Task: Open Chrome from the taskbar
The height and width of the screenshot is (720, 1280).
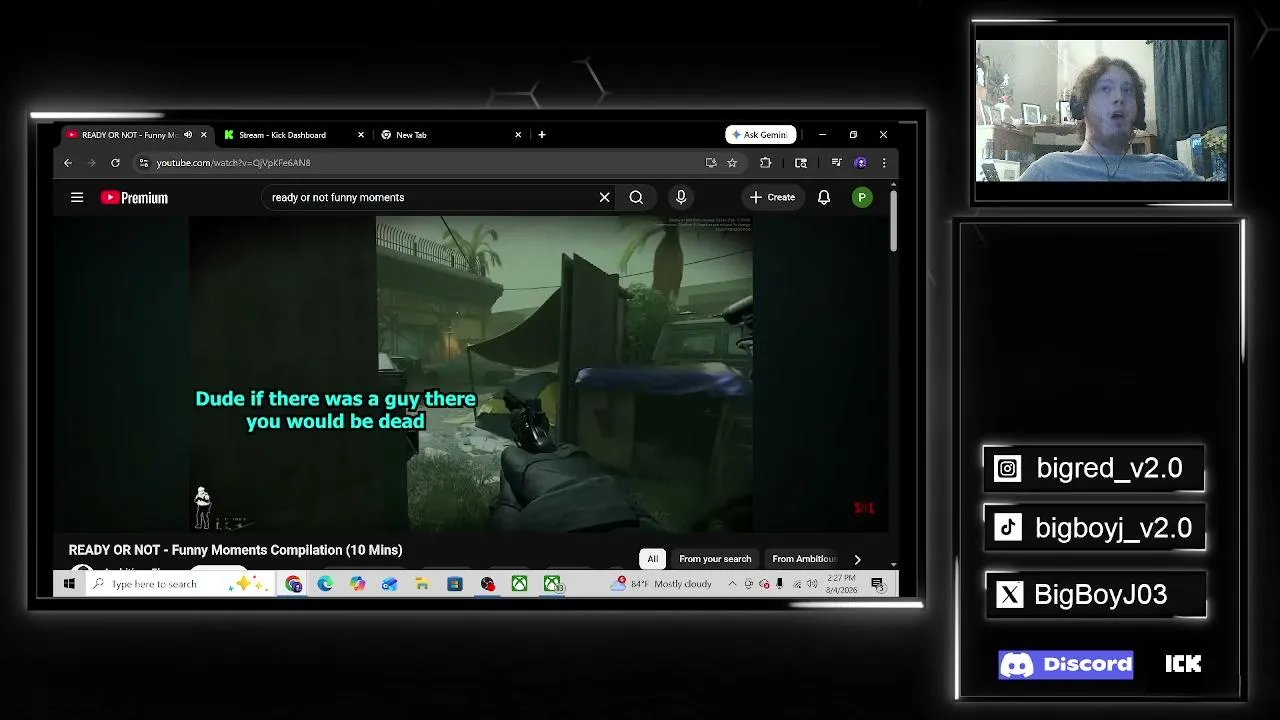Action: pos(293,584)
